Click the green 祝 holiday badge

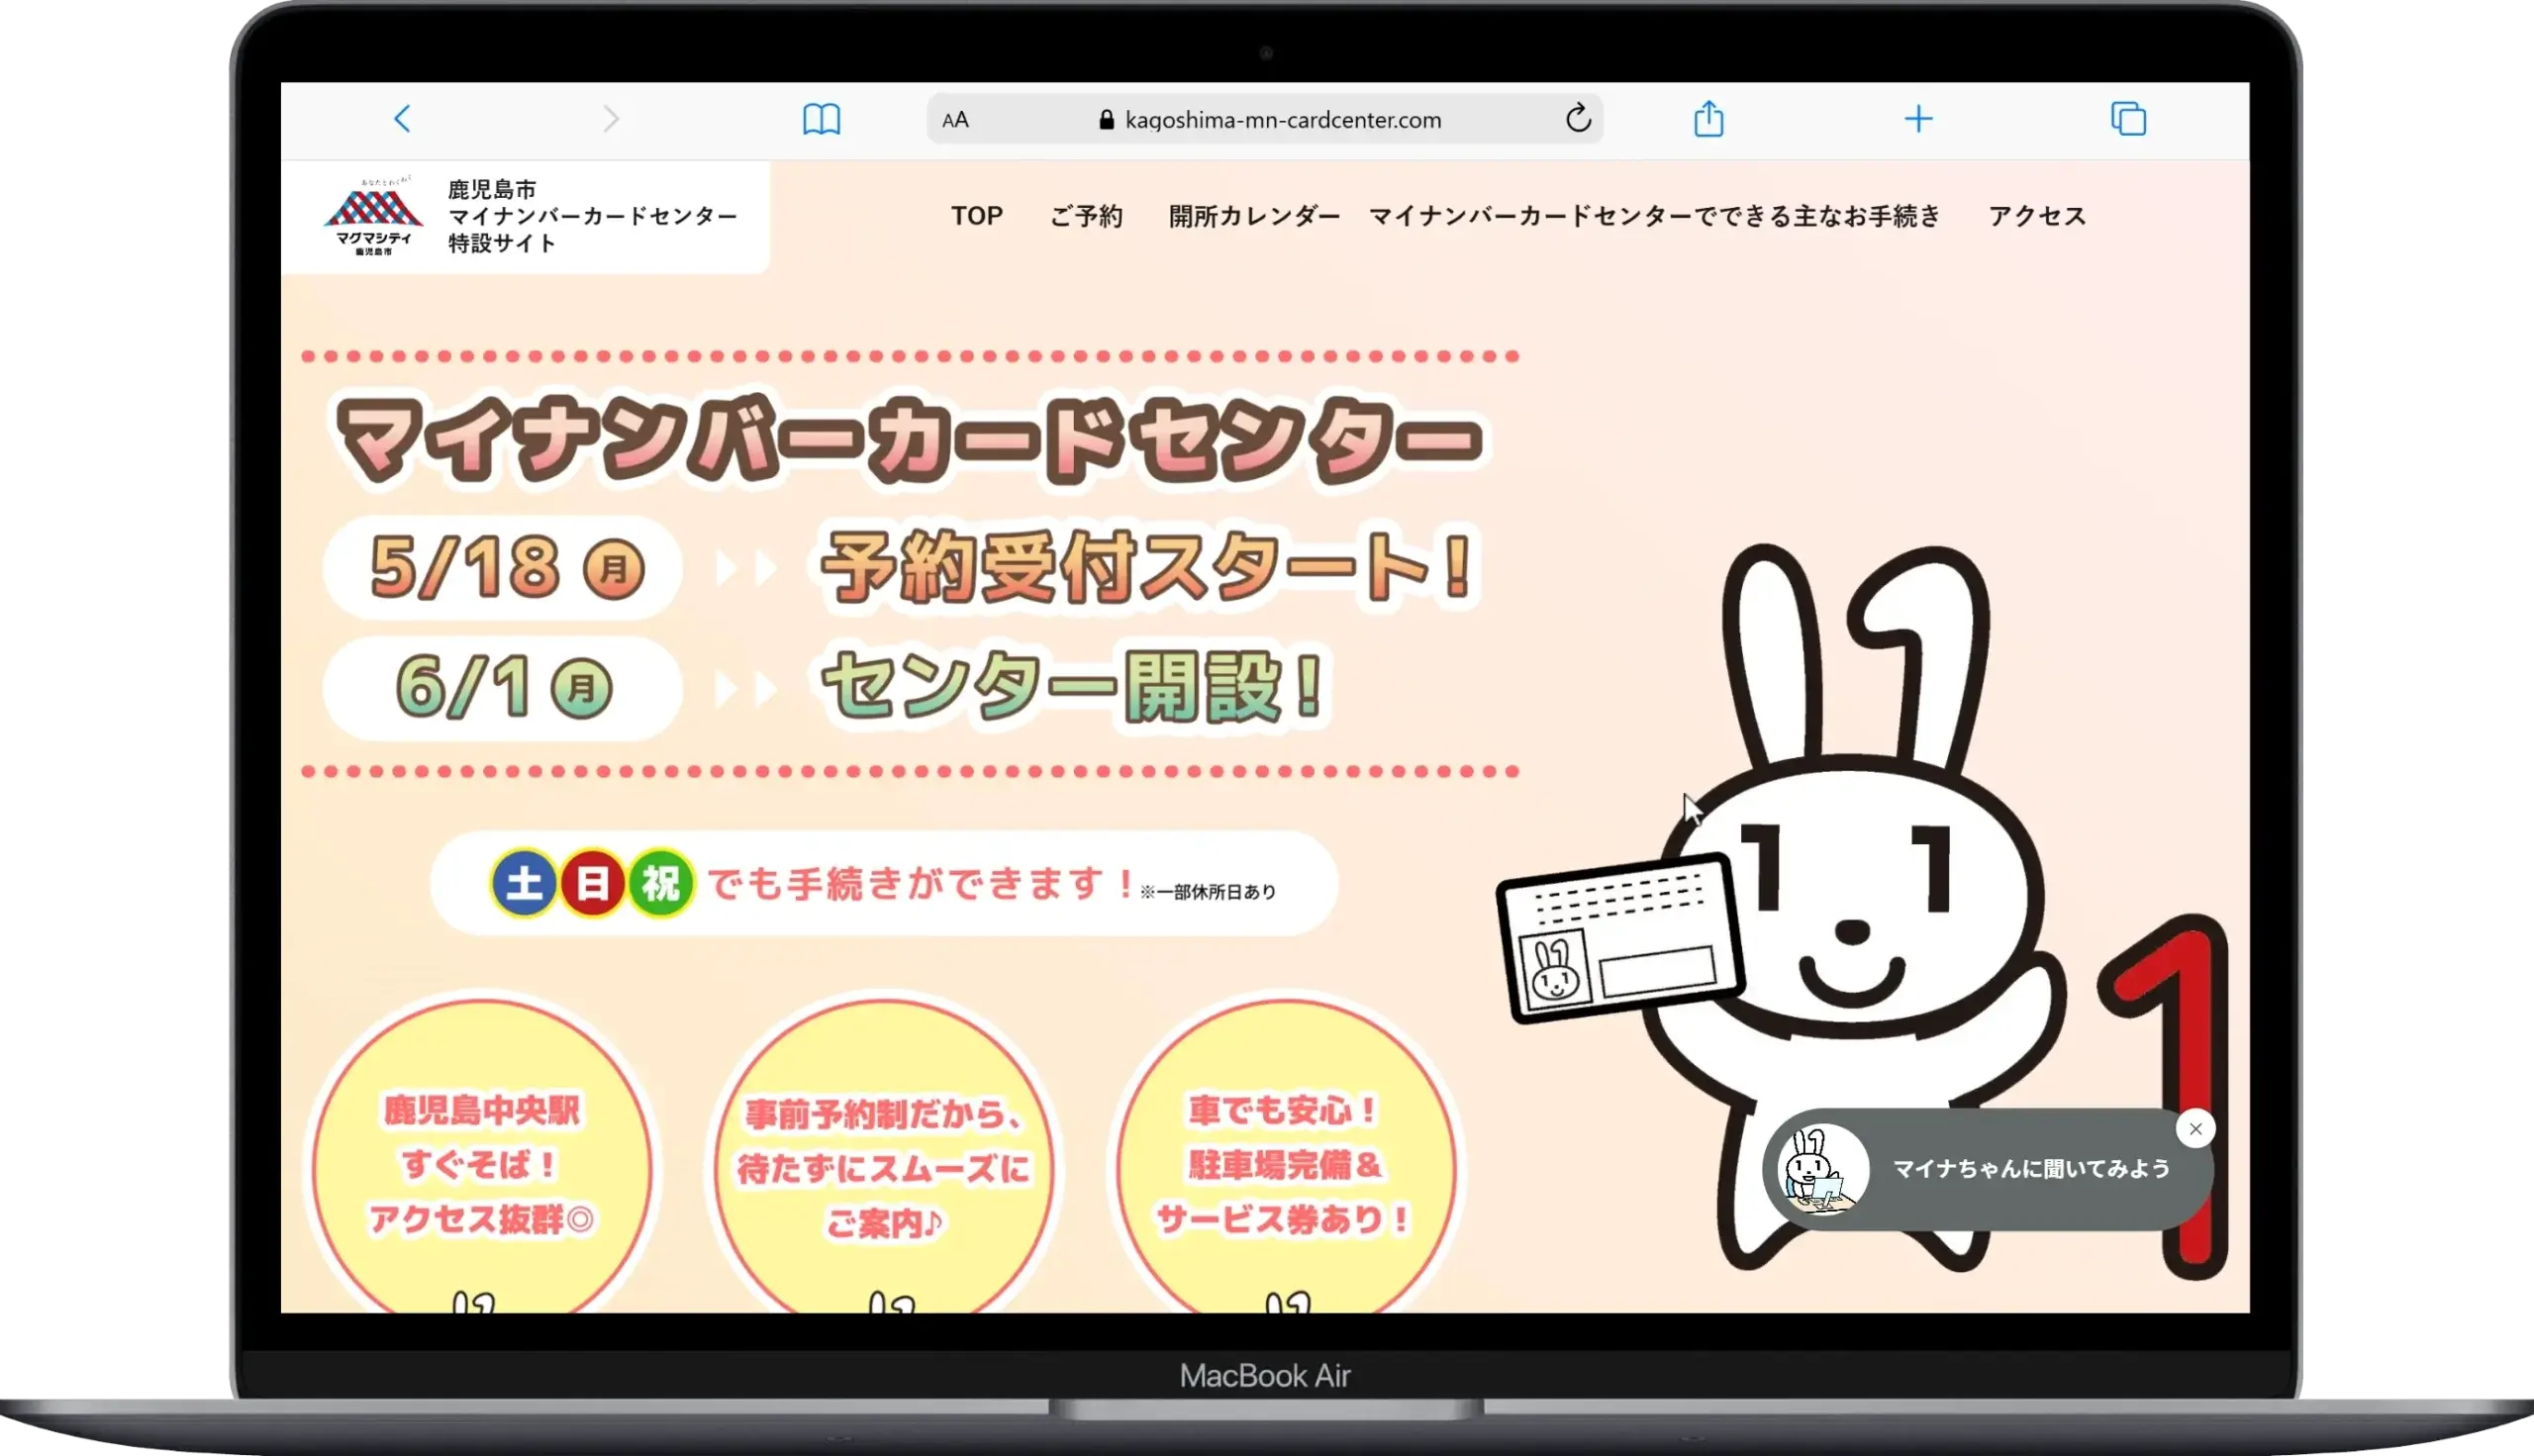click(x=660, y=883)
